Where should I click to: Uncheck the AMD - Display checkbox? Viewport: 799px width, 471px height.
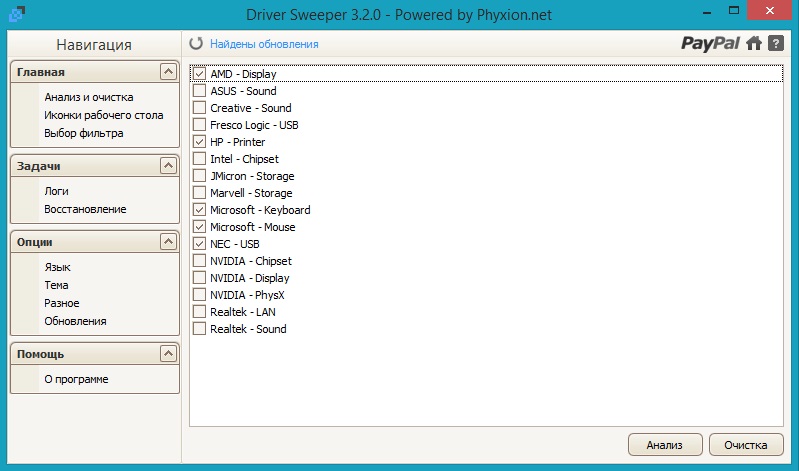coord(199,74)
